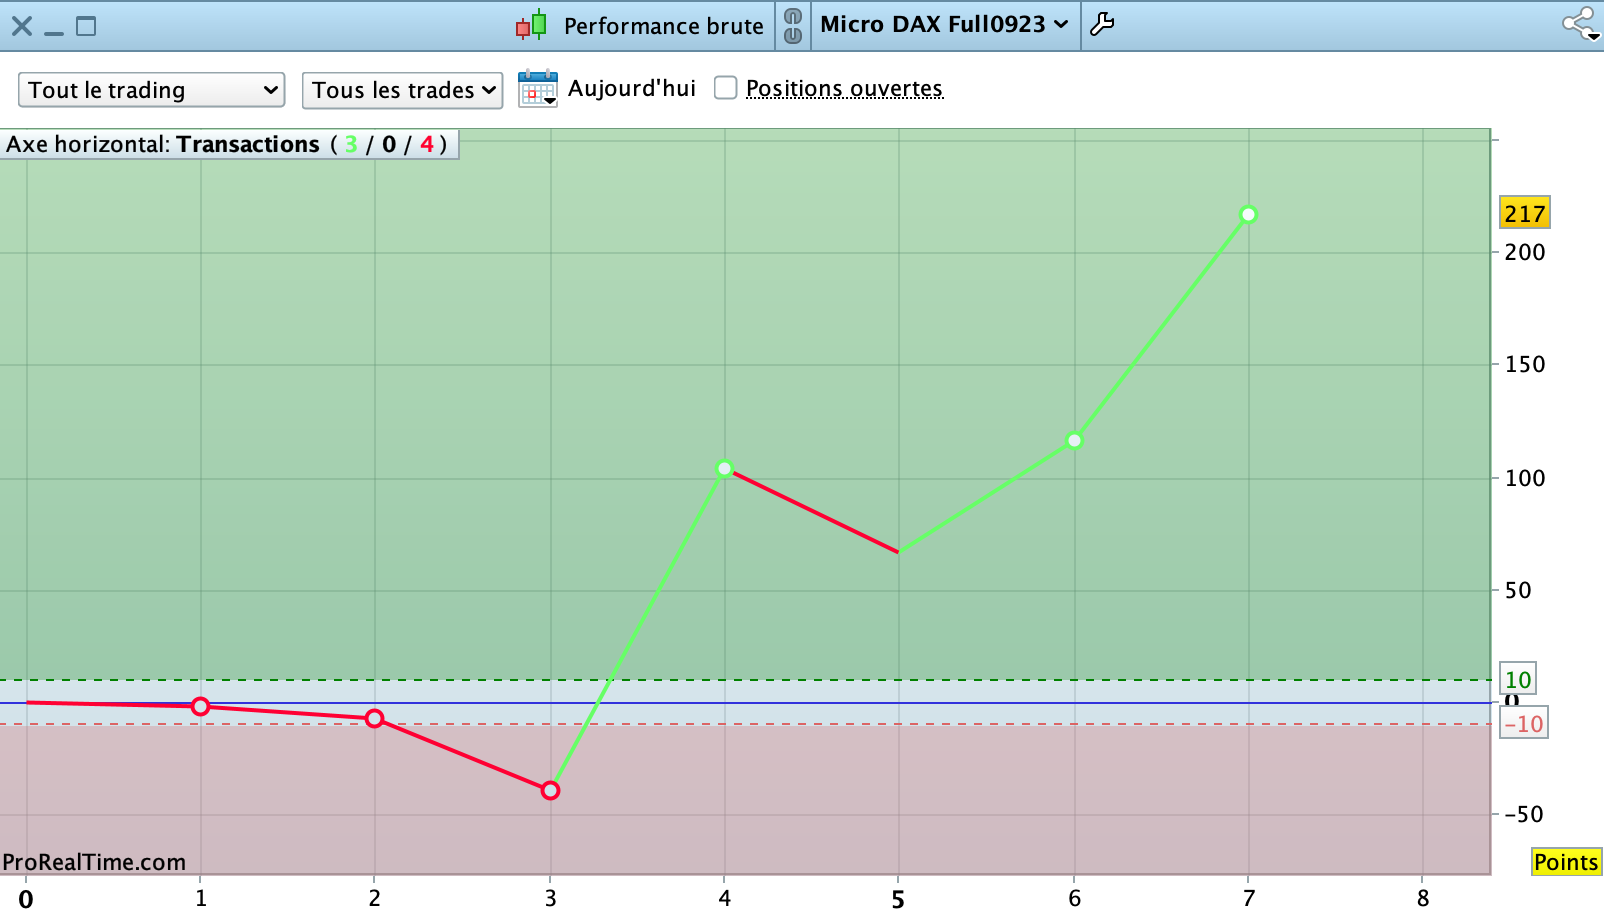Open the calendar date picker icon
This screenshot has height=910, width=1604.
click(x=538, y=89)
